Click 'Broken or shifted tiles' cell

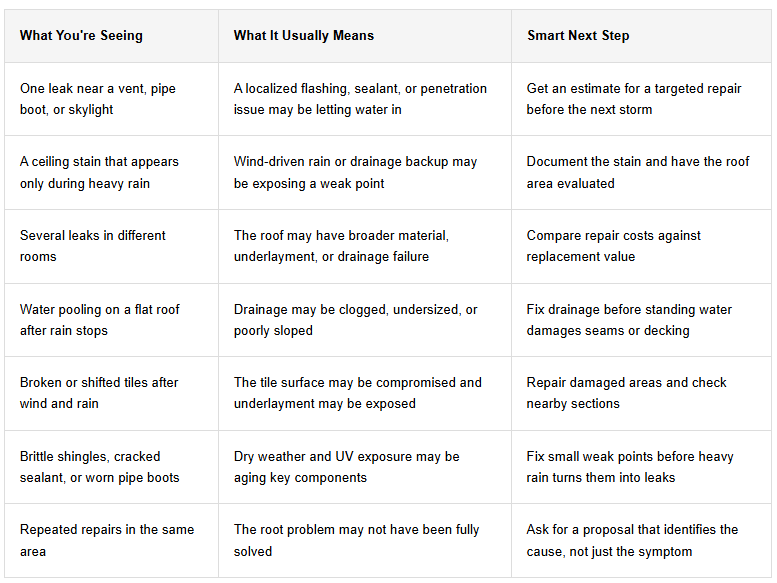(x=111, y=393)
